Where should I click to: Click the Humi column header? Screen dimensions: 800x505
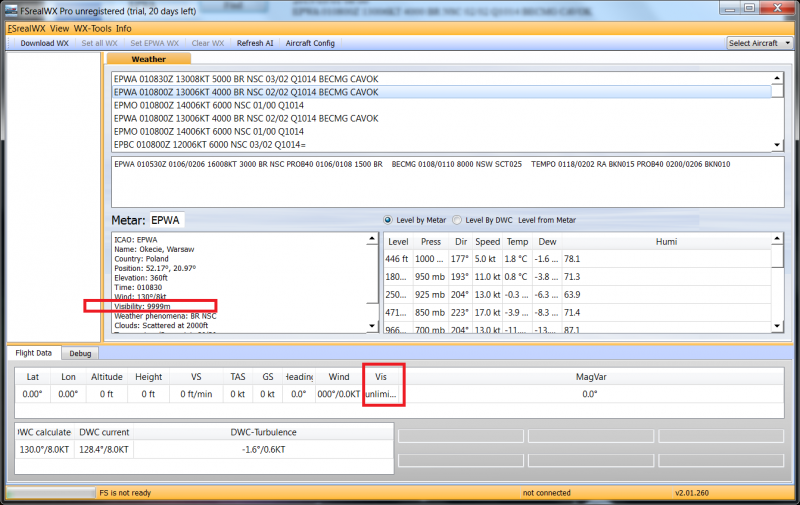[666, 242]
